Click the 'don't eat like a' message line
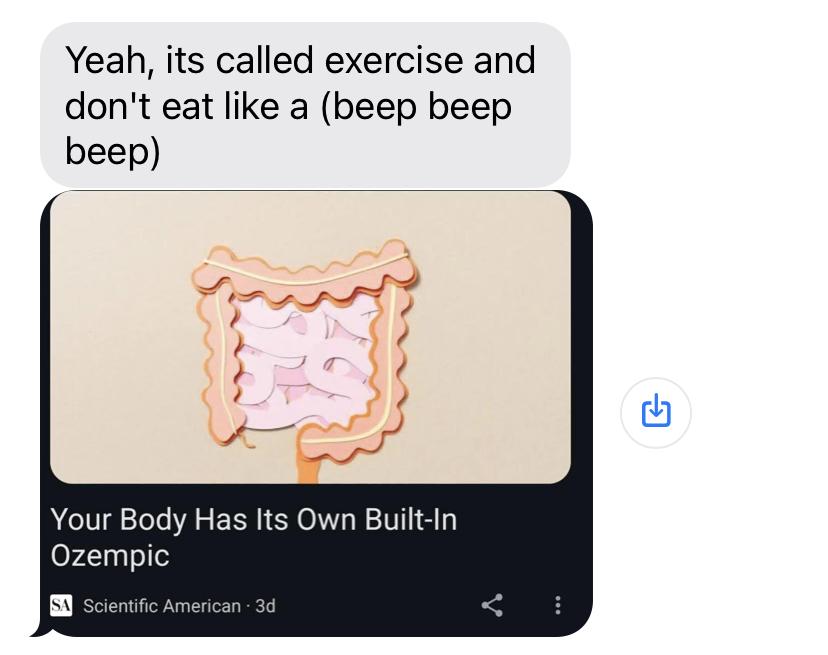Image resolution: width=828 pixels, height=655 pixels. click(186, 107)
